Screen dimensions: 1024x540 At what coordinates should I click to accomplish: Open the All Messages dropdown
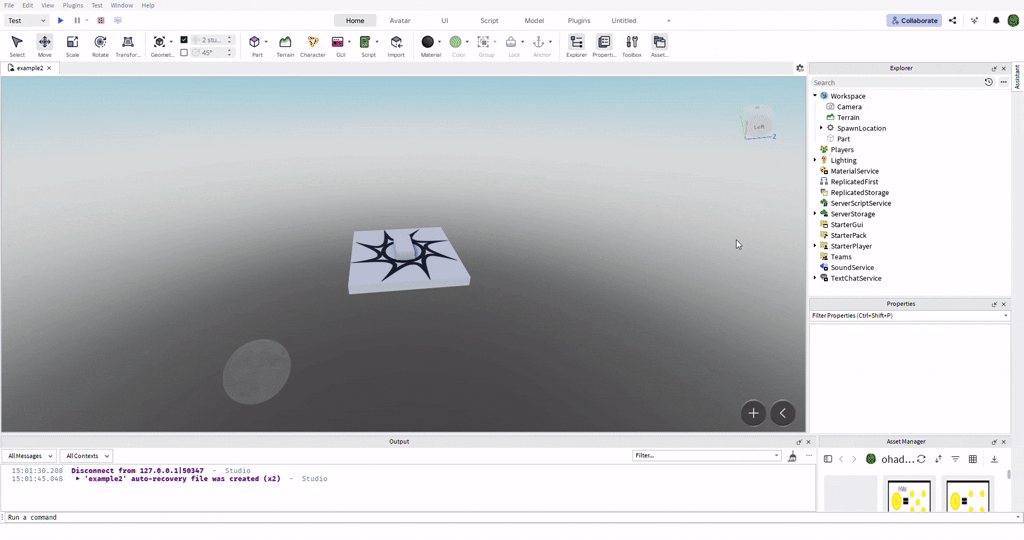pyautogui.click(x=30, y=456)
